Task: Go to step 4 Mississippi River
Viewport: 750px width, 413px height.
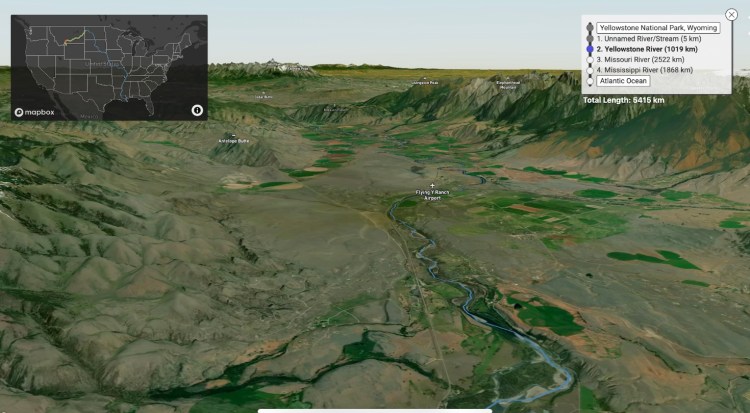Action: click(645, 70)
